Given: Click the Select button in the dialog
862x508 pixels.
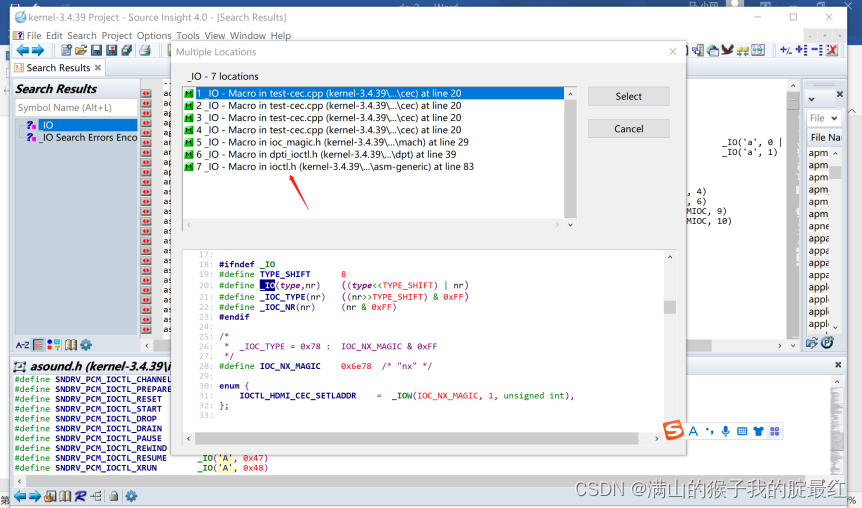Looking at the screenshot, I should (x=628, y=96).
